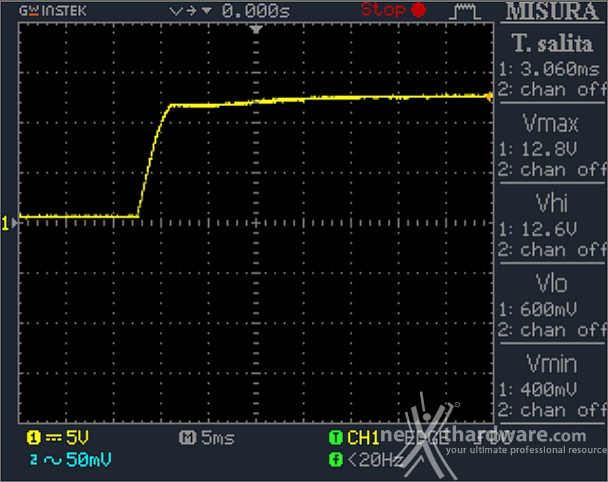The height and width of the screenshot is (482, 608).
Task: Click the cyan channel 2 badge icon
Action: coord(34,460)
